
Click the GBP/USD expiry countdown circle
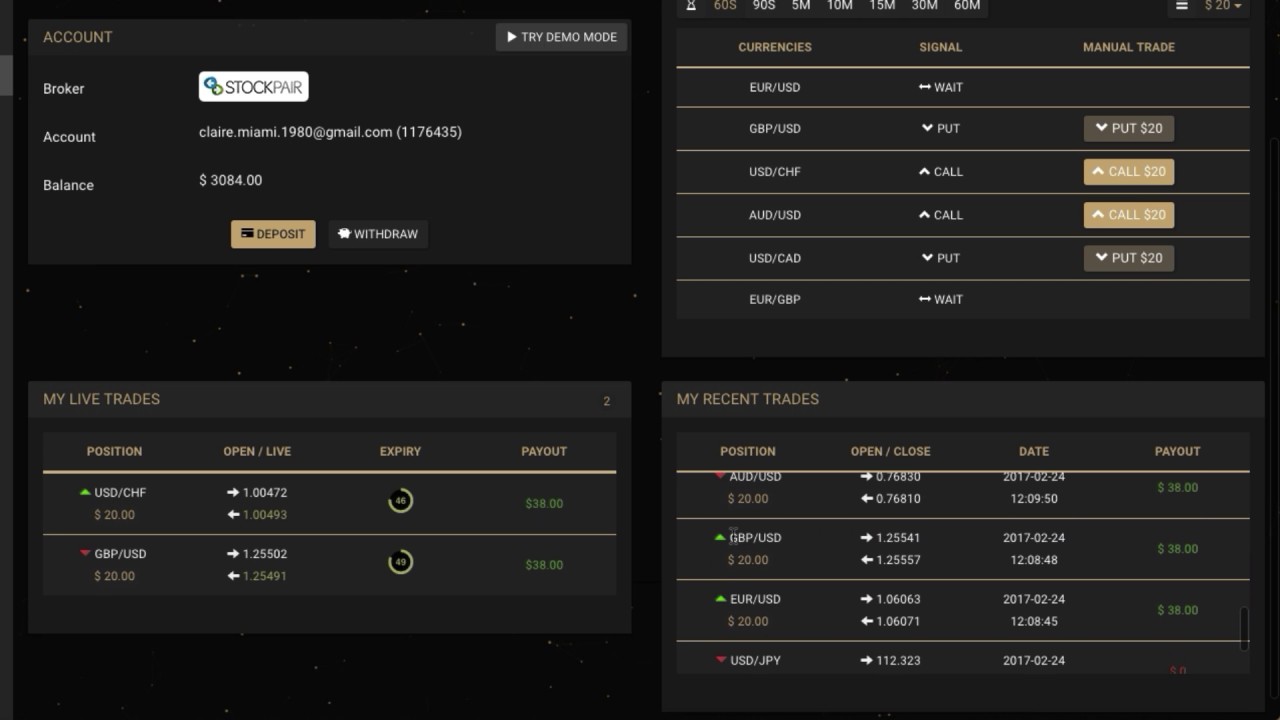tap(400, 562)
